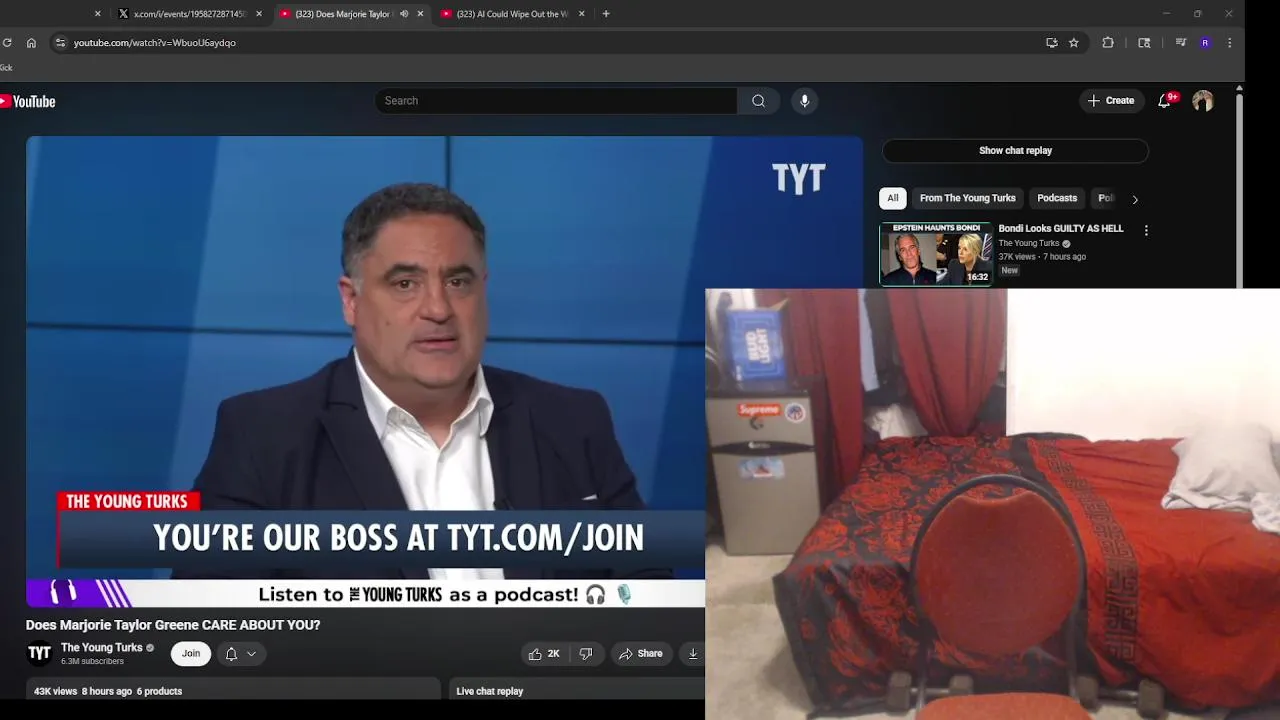
Task: Open the media controls icon in toolbar
Action: click(x=1180, y=43)
